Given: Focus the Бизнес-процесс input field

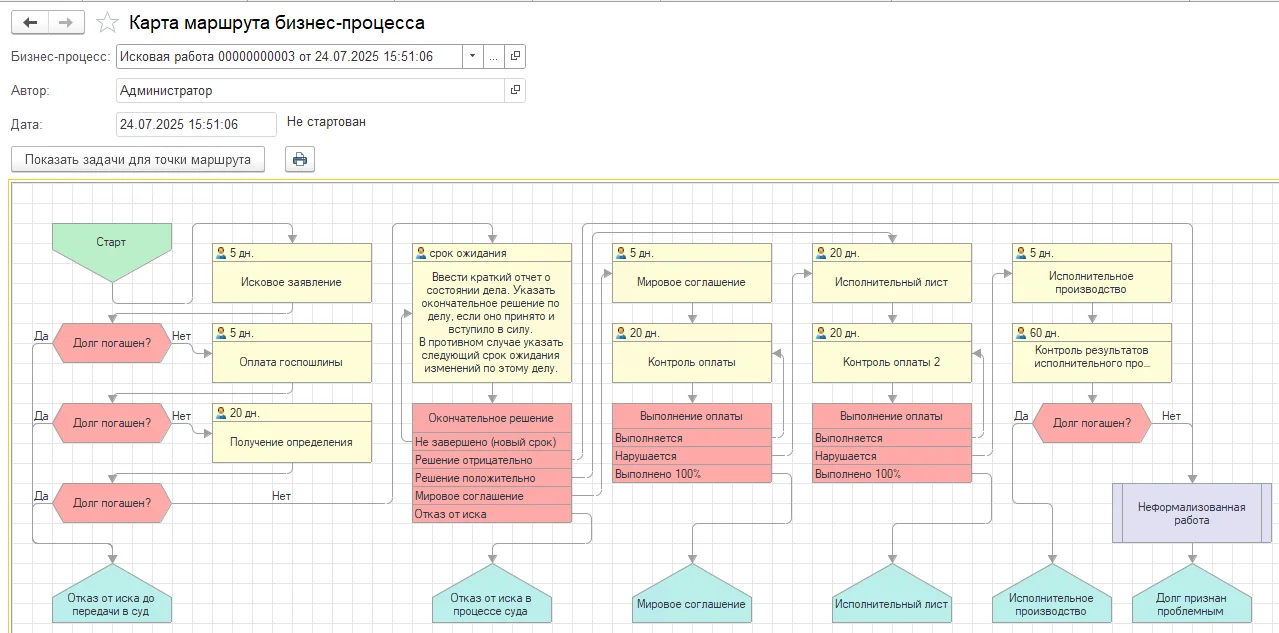Looking at the screenshot, I should [289, 57].
